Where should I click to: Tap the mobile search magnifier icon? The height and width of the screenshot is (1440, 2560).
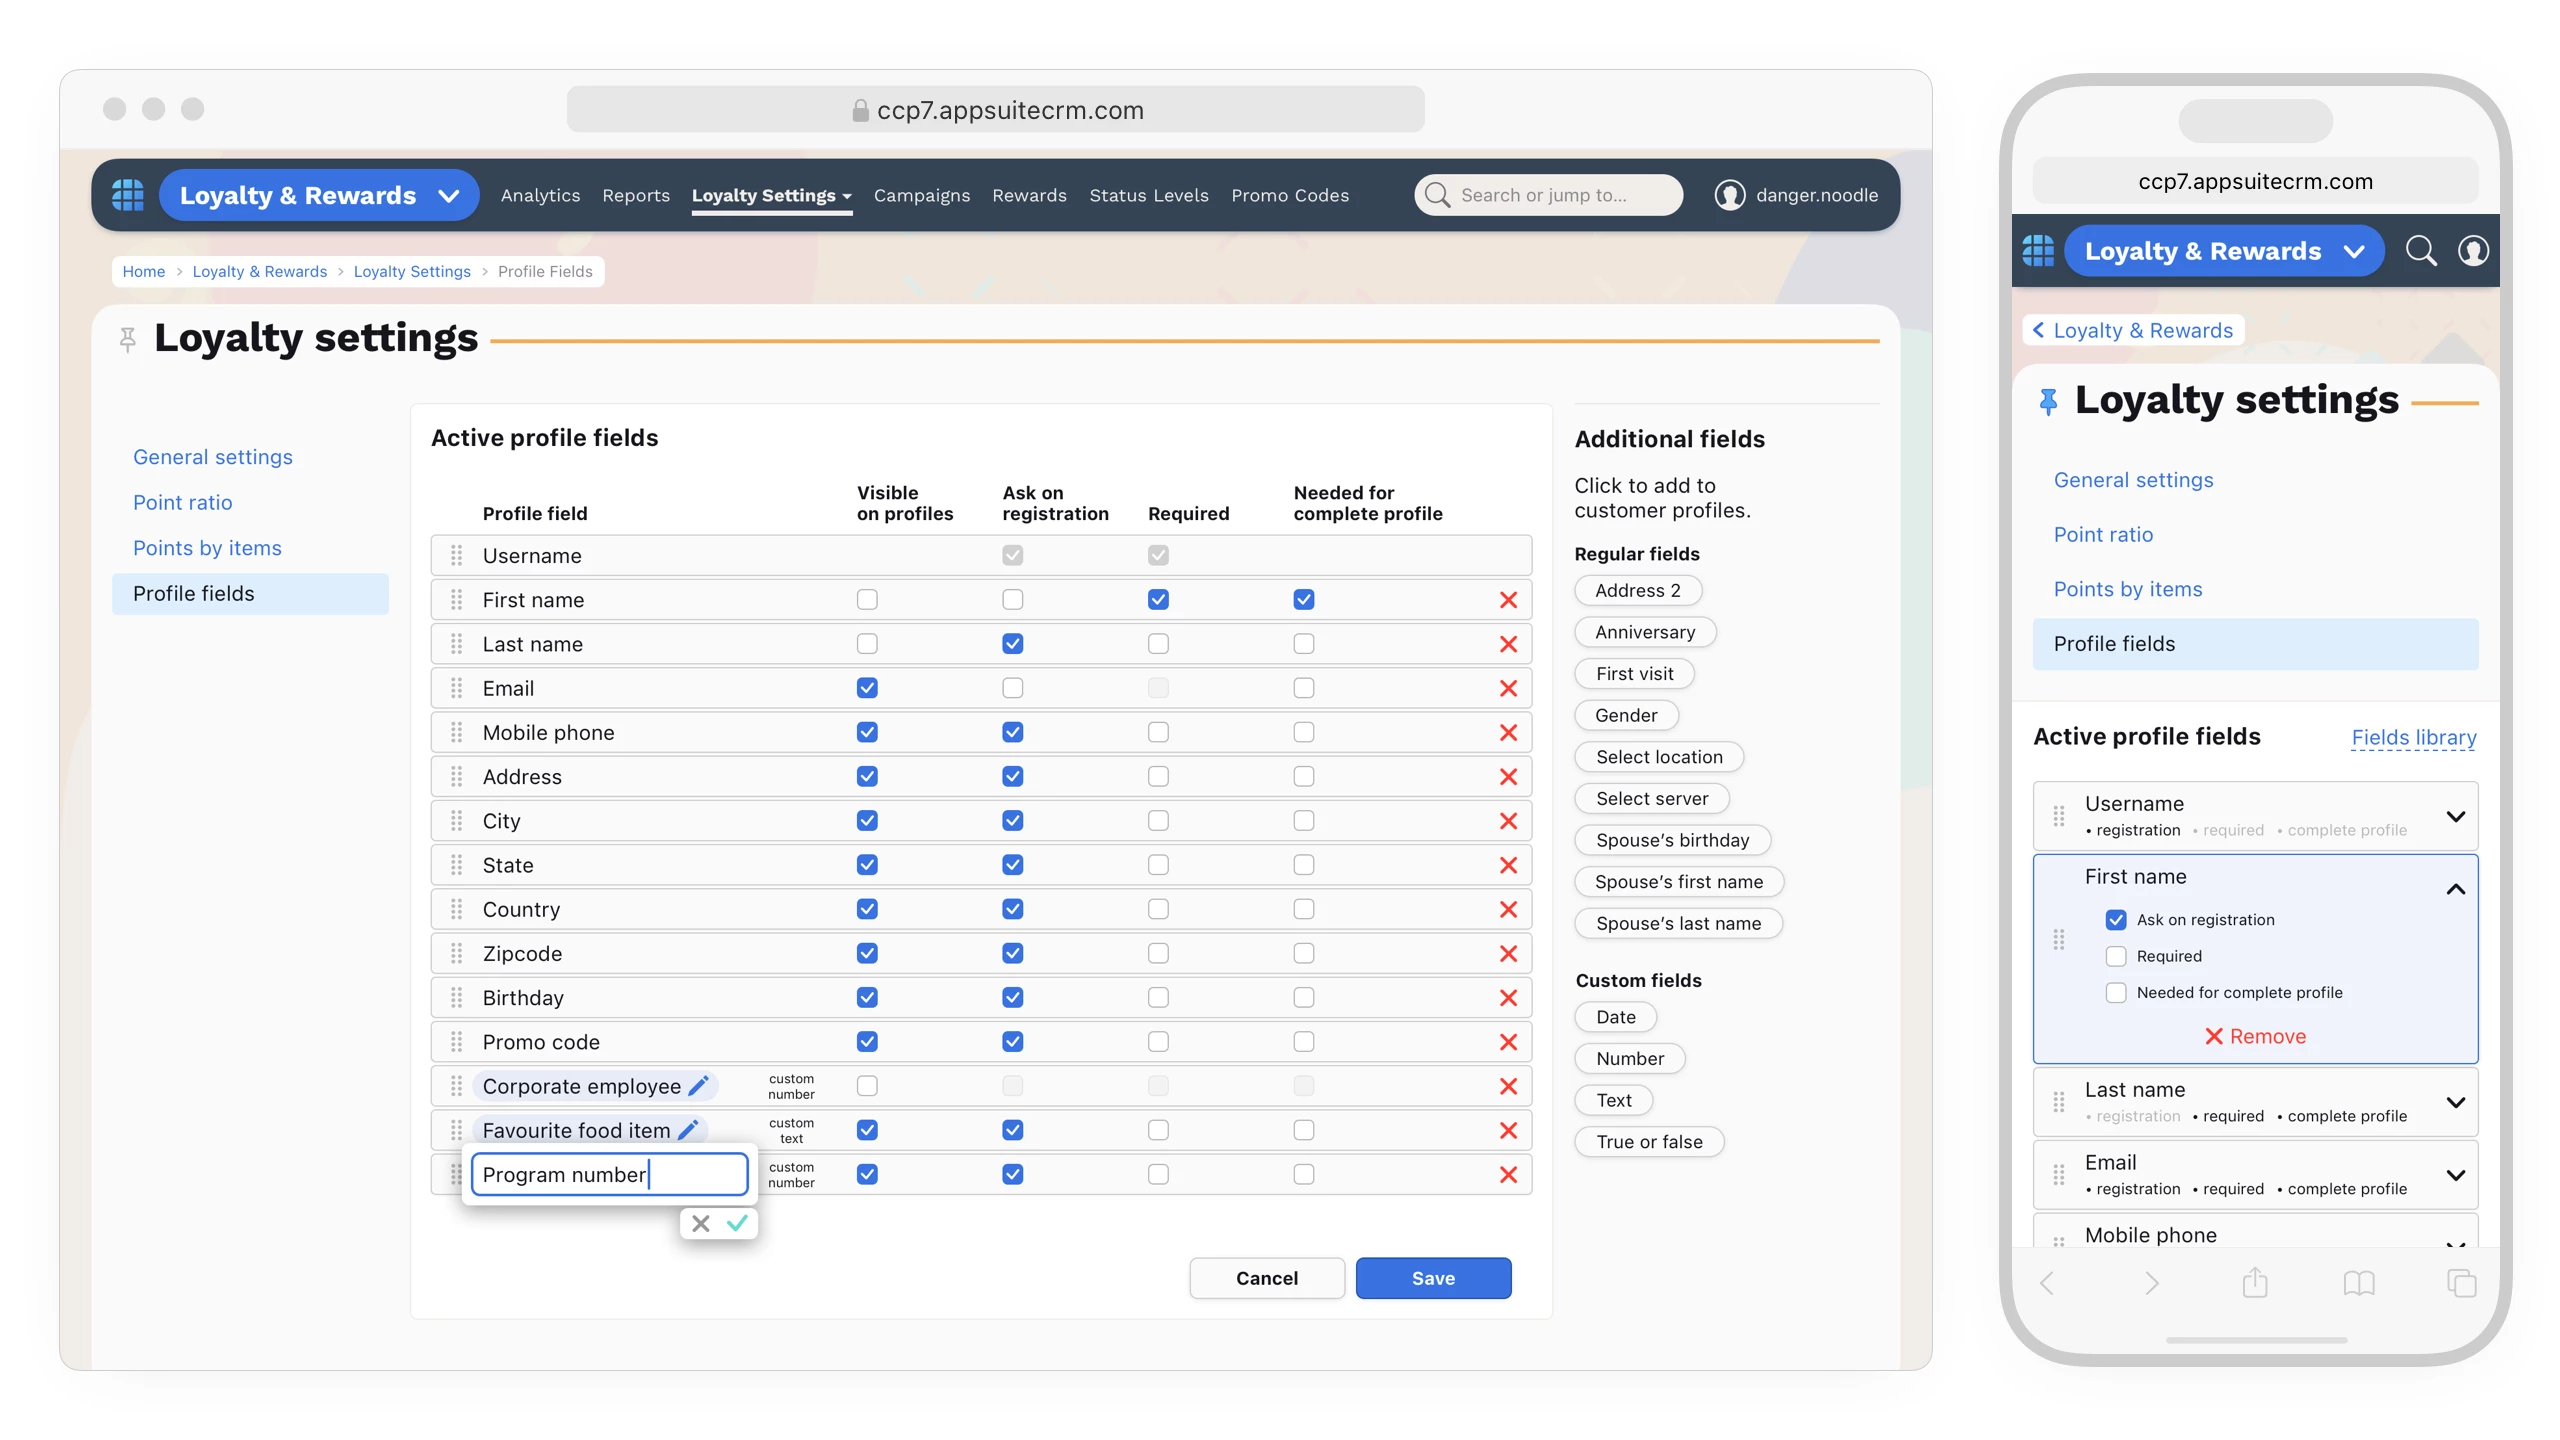click(2420, 251)
